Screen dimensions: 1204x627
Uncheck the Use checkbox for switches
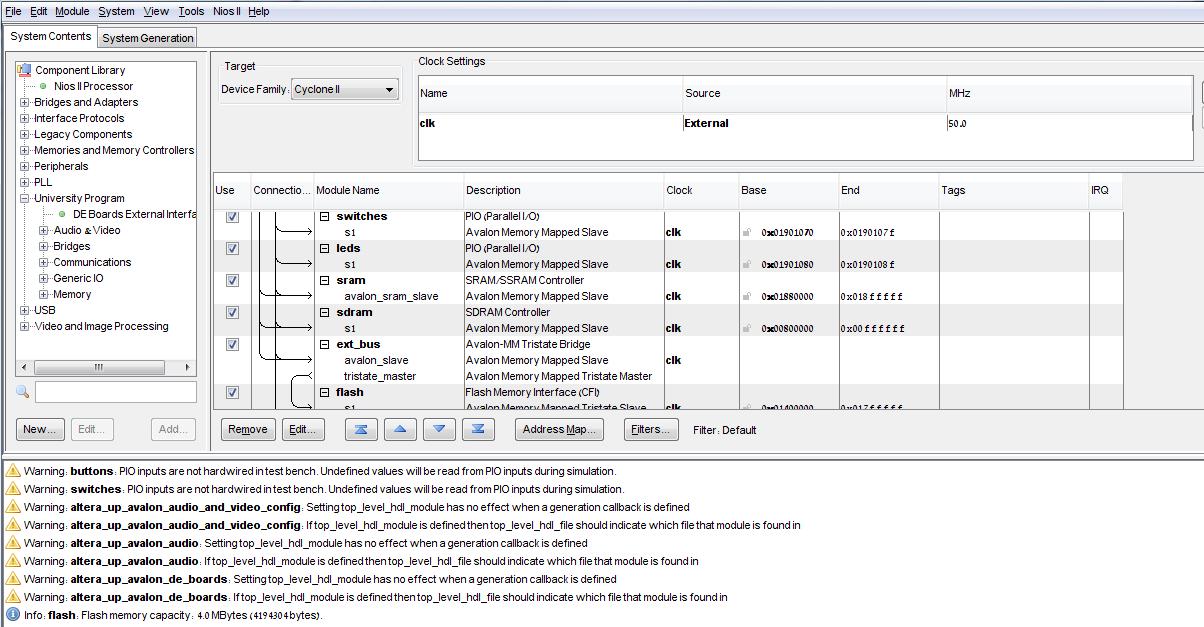point(232,217)
